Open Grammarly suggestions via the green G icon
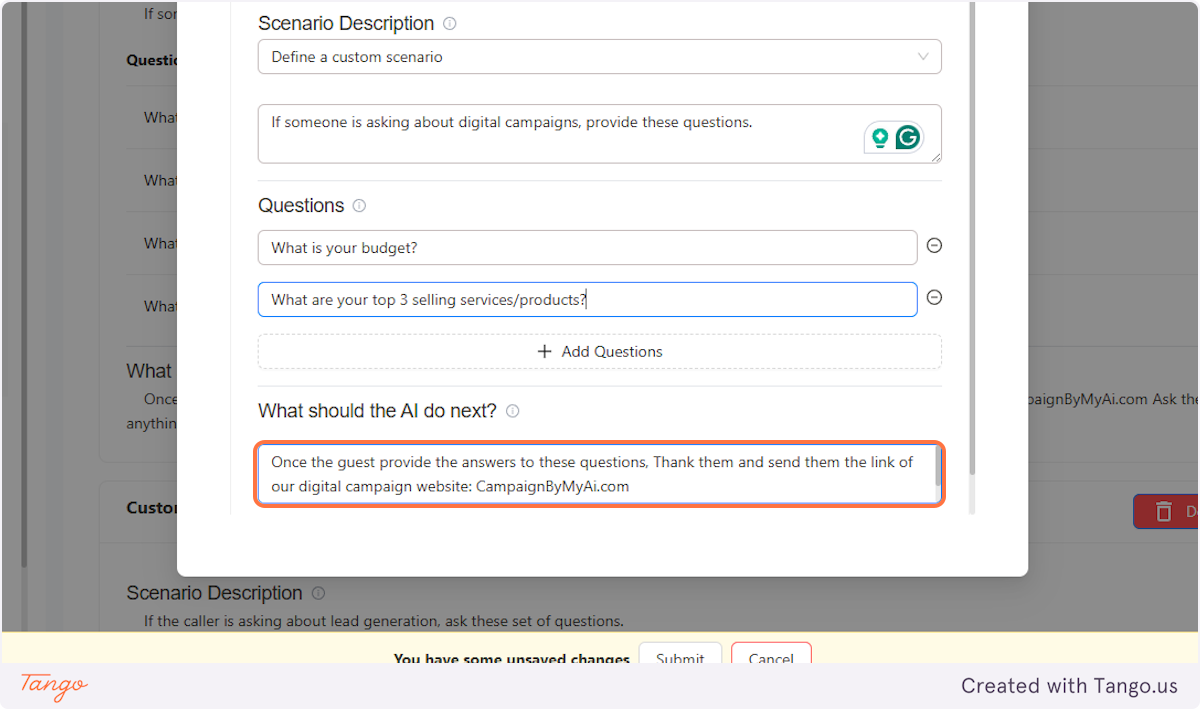The width and height of the screenshot is (1200, 709). point(906,137)
